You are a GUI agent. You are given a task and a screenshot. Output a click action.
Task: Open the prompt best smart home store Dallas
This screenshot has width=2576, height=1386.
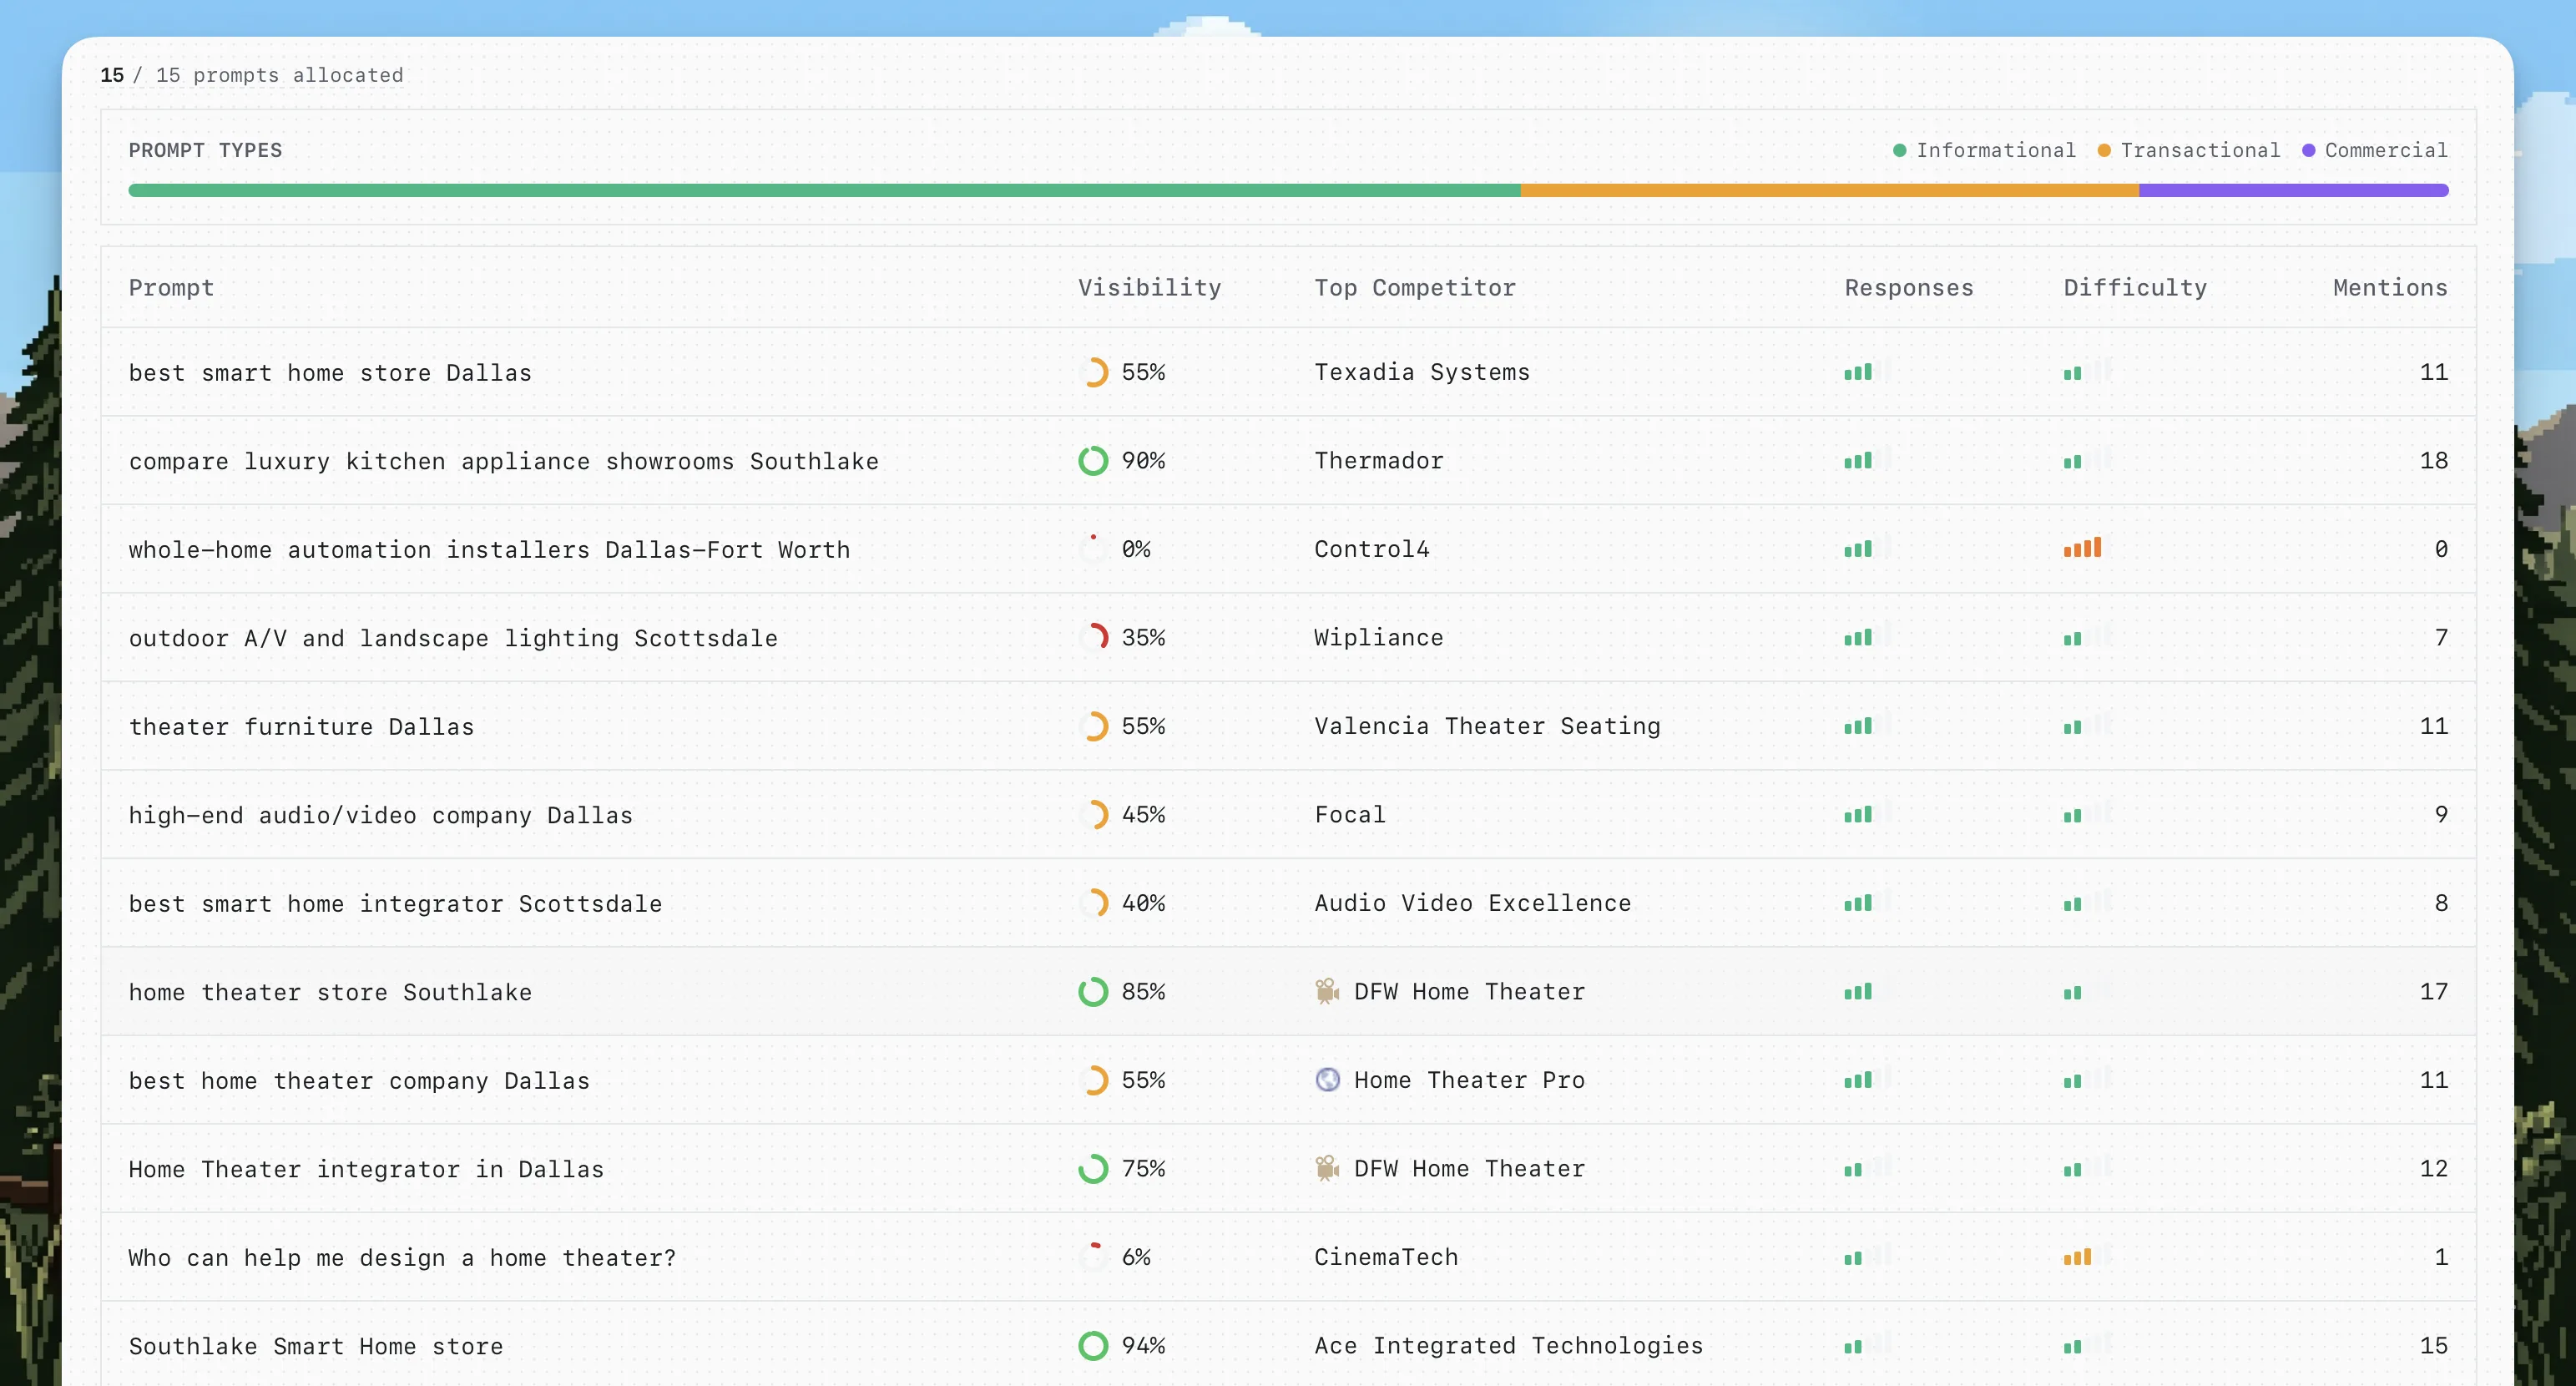(x=330, y=372)
